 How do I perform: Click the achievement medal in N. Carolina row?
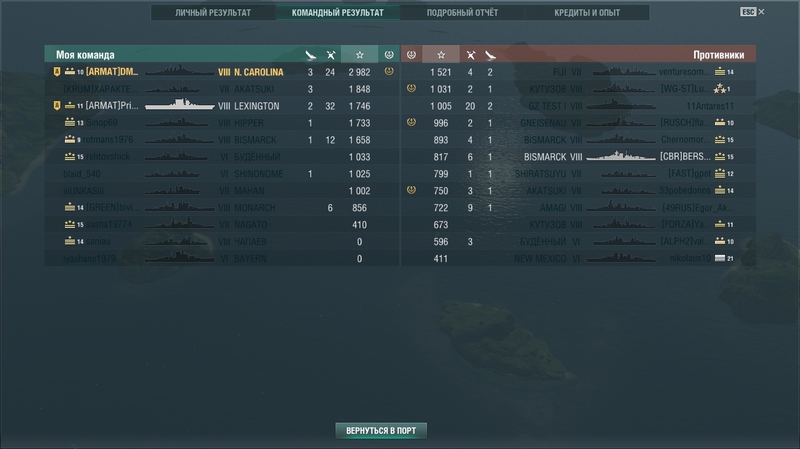click(389, 71)
